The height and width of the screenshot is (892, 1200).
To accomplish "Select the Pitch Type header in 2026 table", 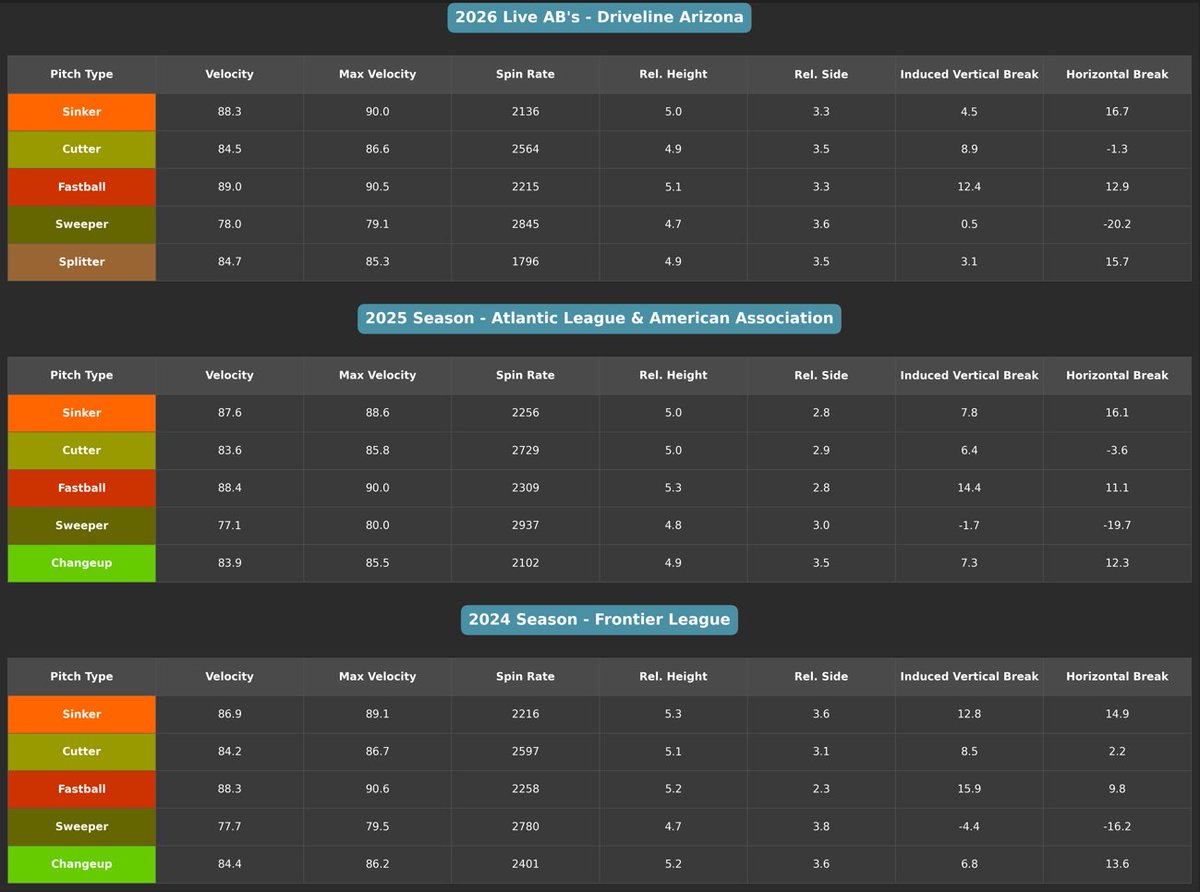I will coord(82,74).
